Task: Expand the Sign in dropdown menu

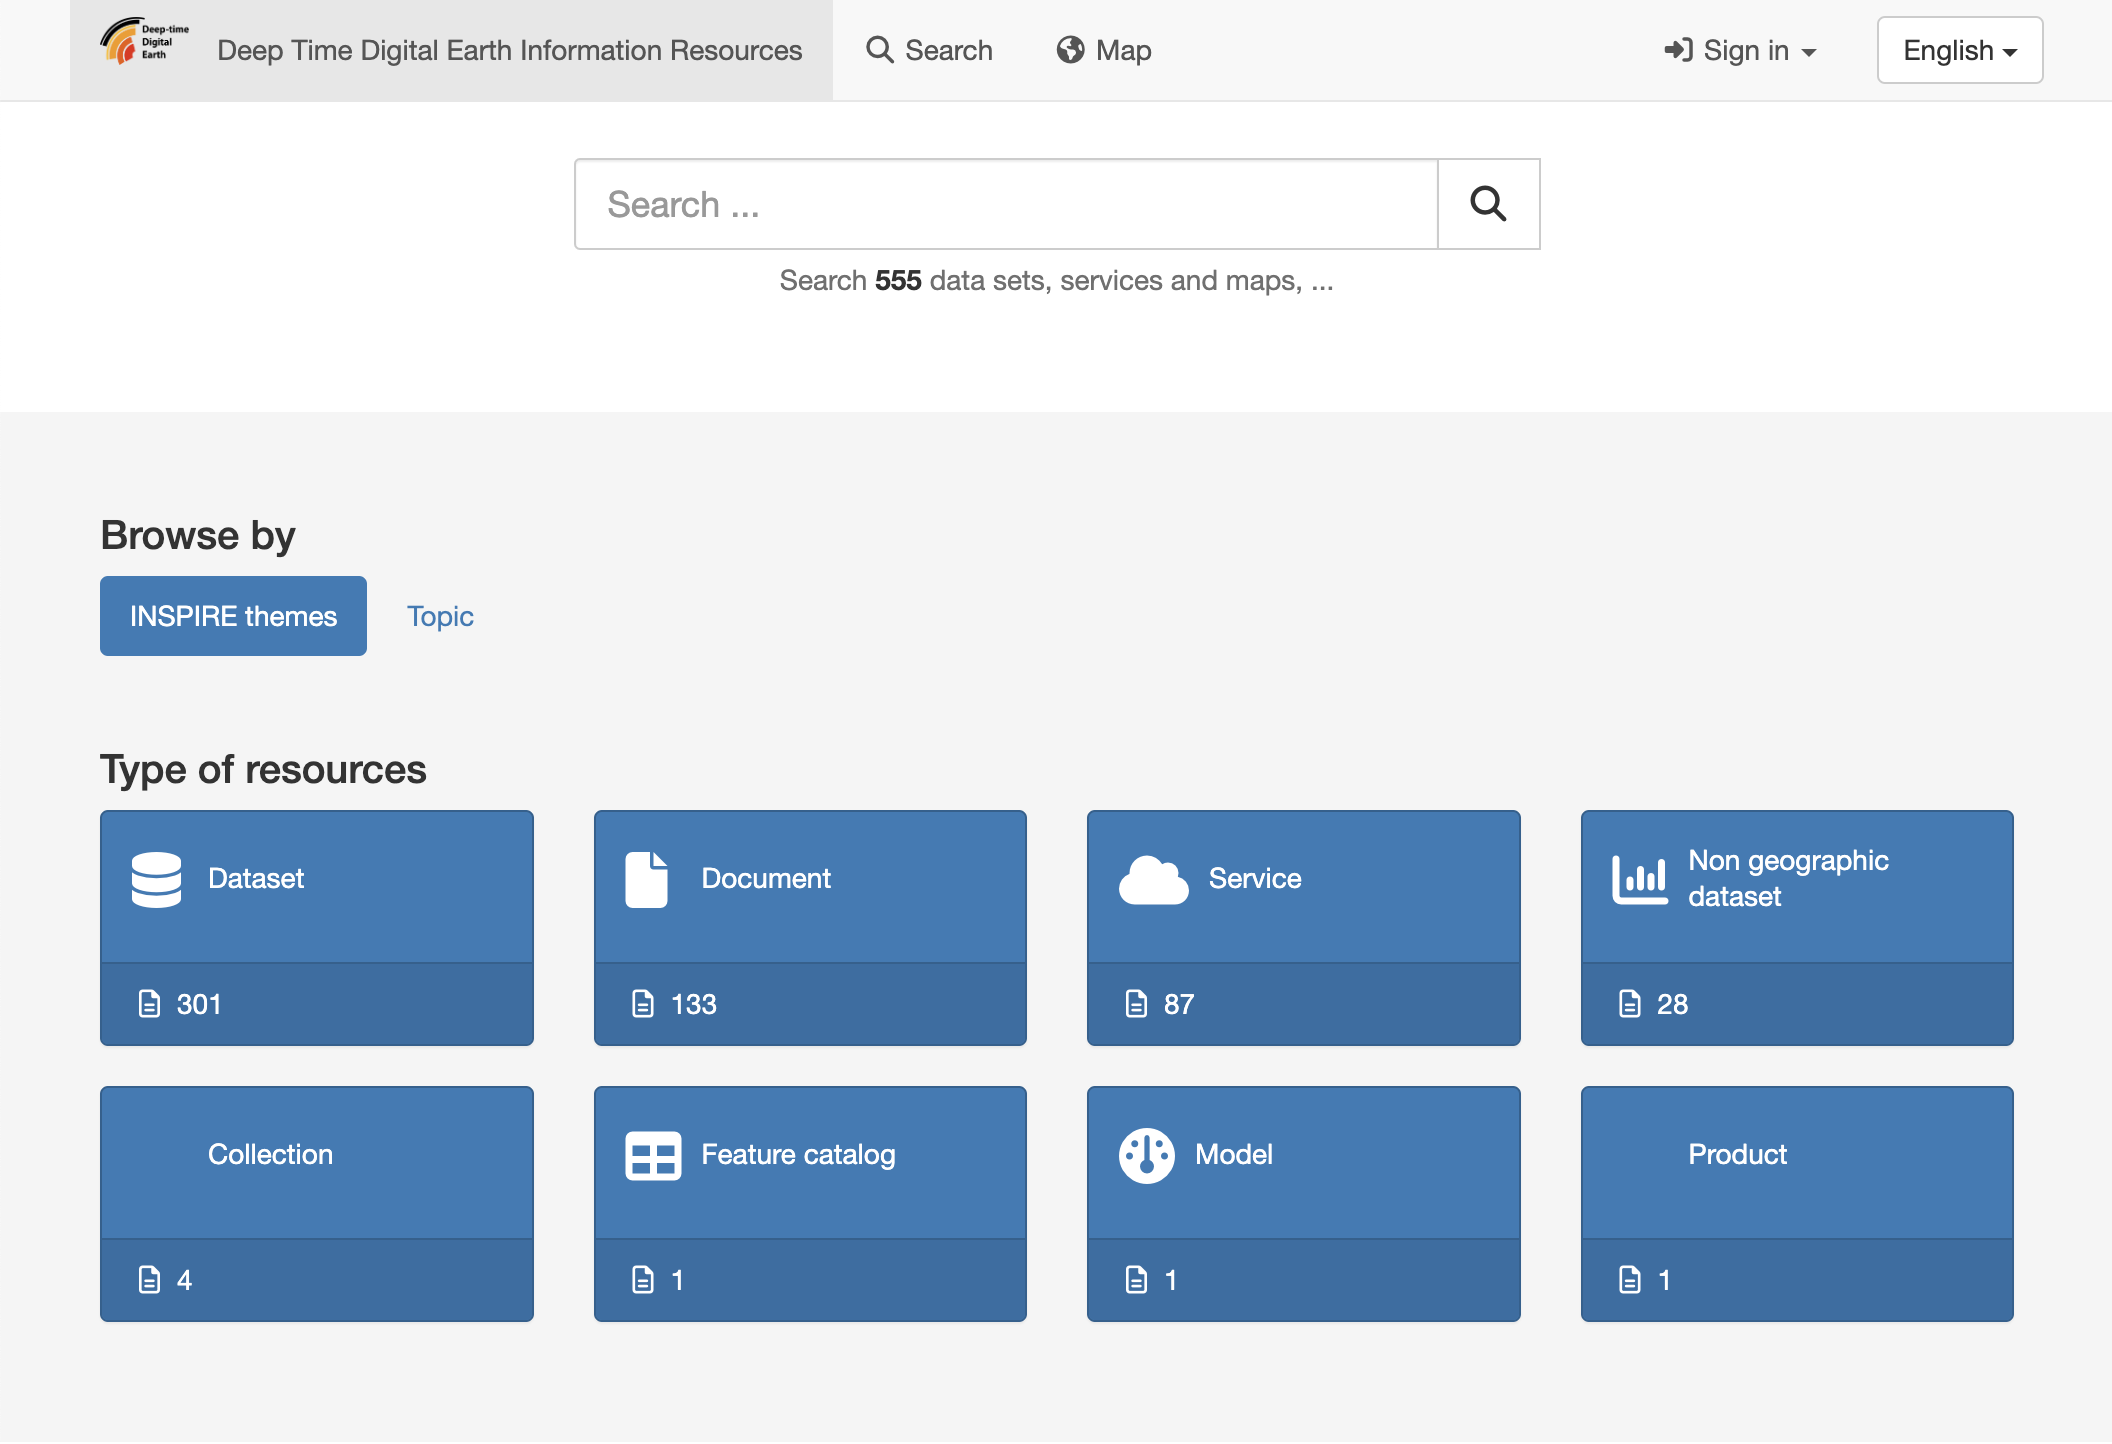Action: coord(1740,50)
